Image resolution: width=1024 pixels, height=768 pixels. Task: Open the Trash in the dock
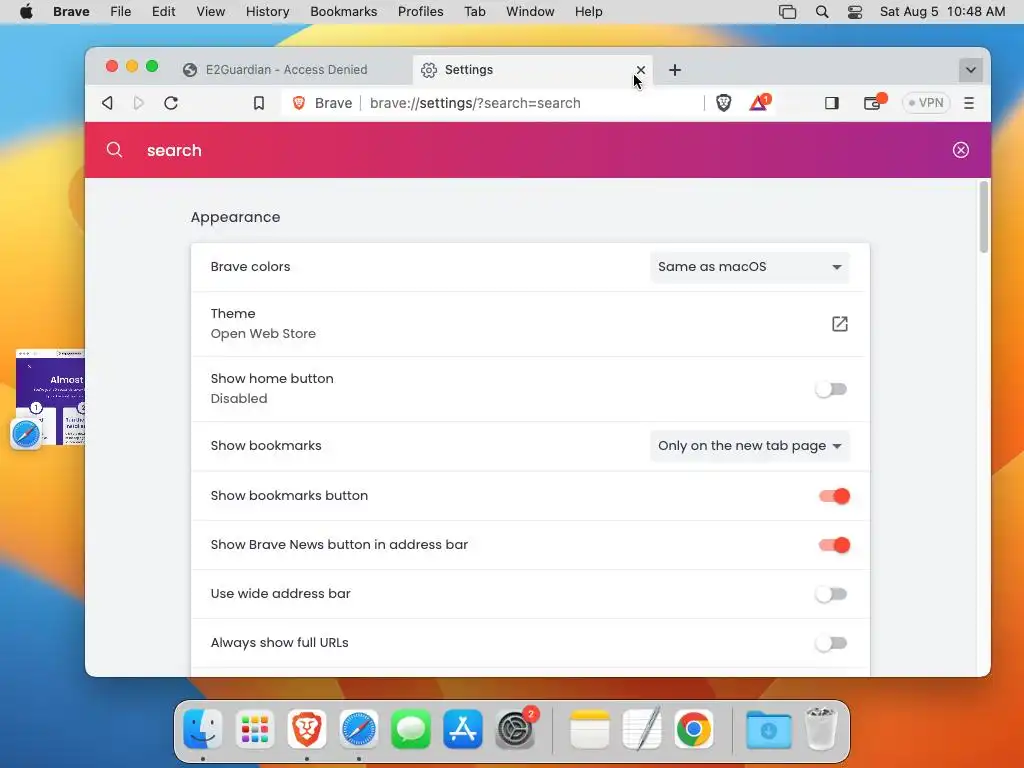pos(821,729)
